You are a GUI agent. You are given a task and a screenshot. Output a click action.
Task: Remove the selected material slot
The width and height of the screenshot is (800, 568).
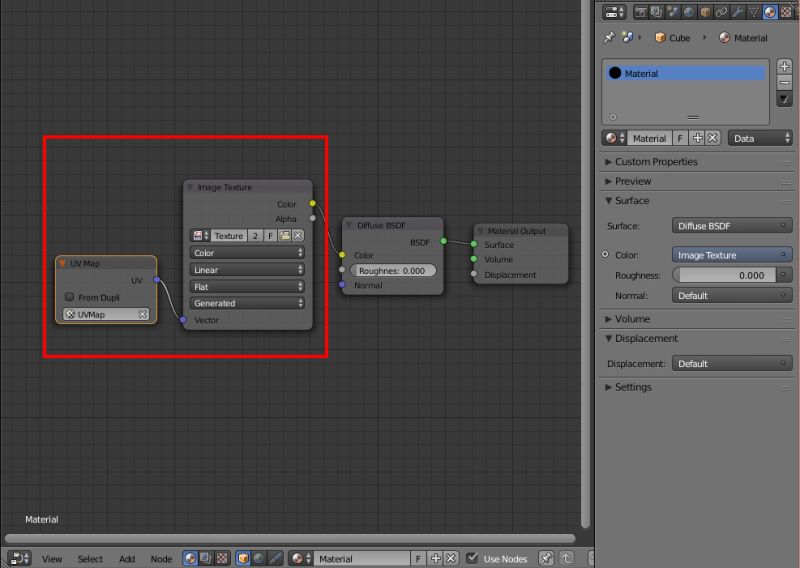tap(784, 82)
